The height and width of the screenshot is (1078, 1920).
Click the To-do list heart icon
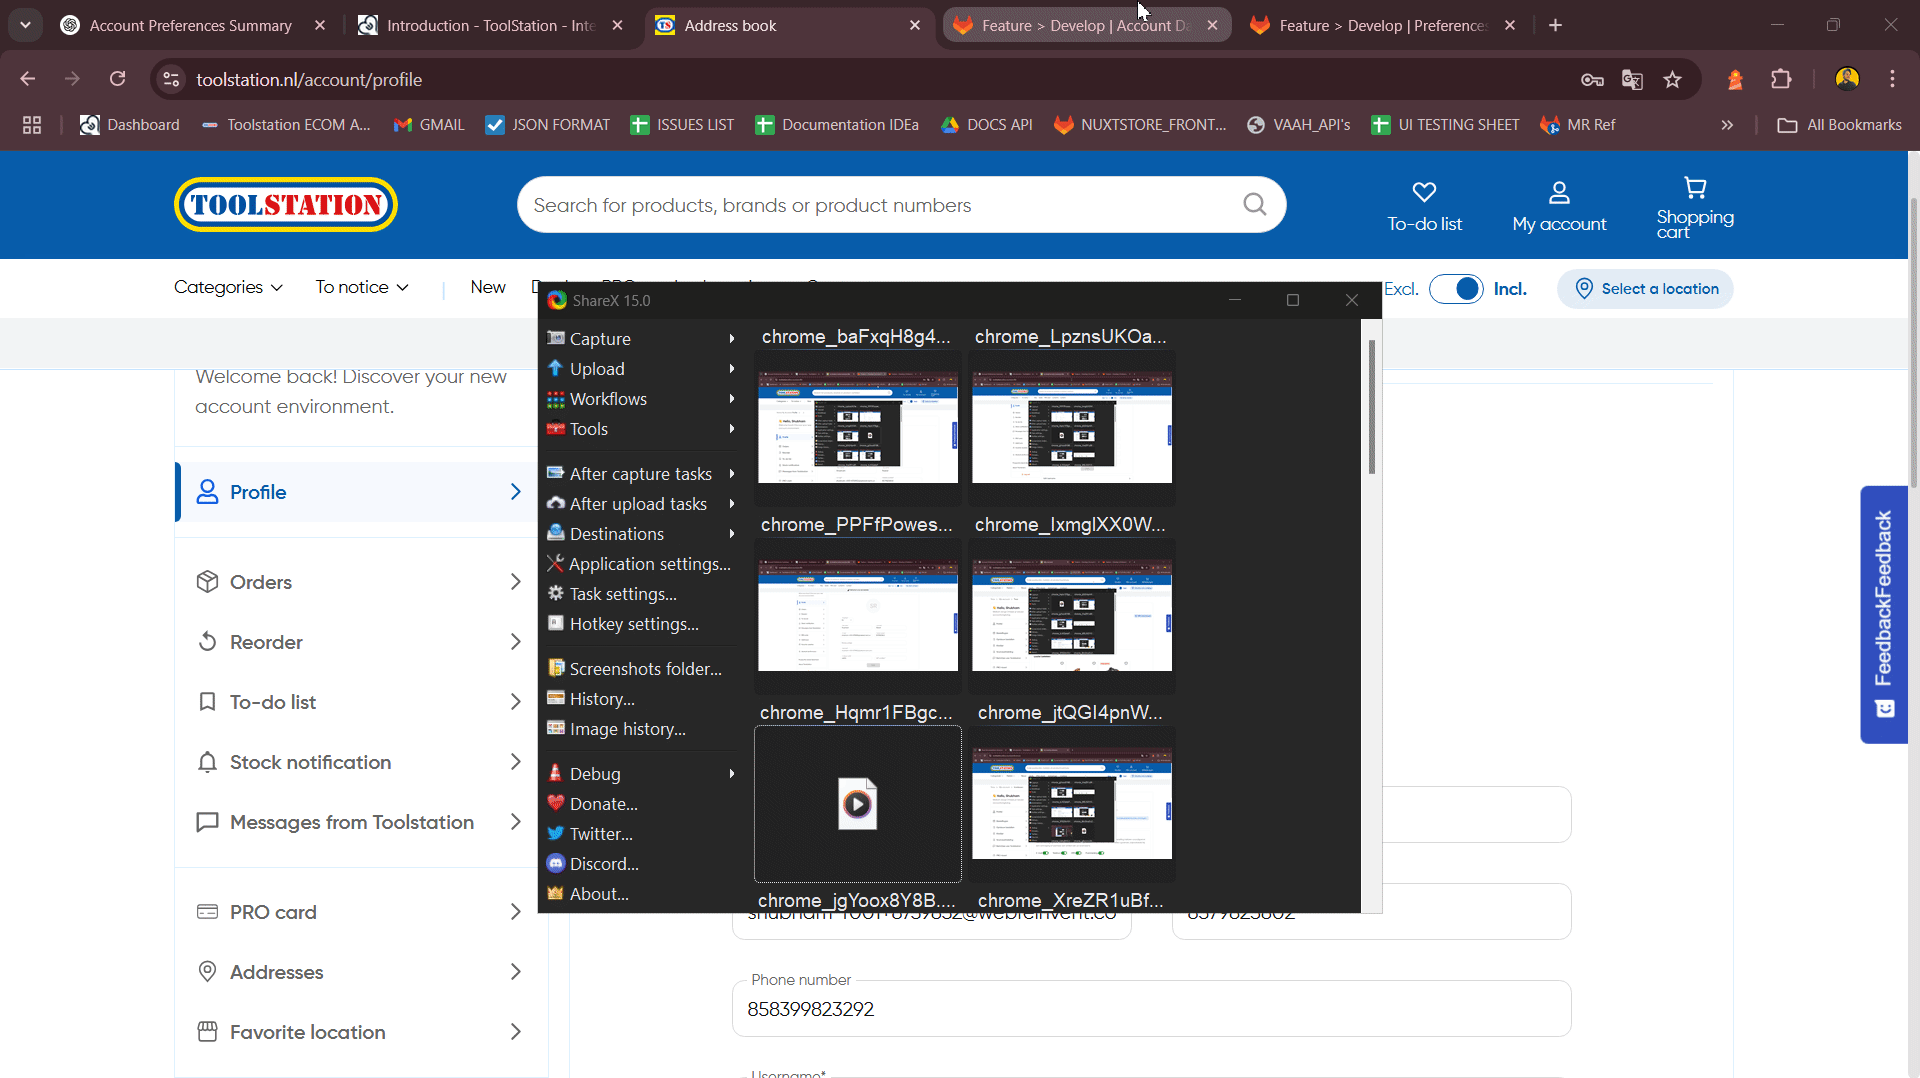1424,192
